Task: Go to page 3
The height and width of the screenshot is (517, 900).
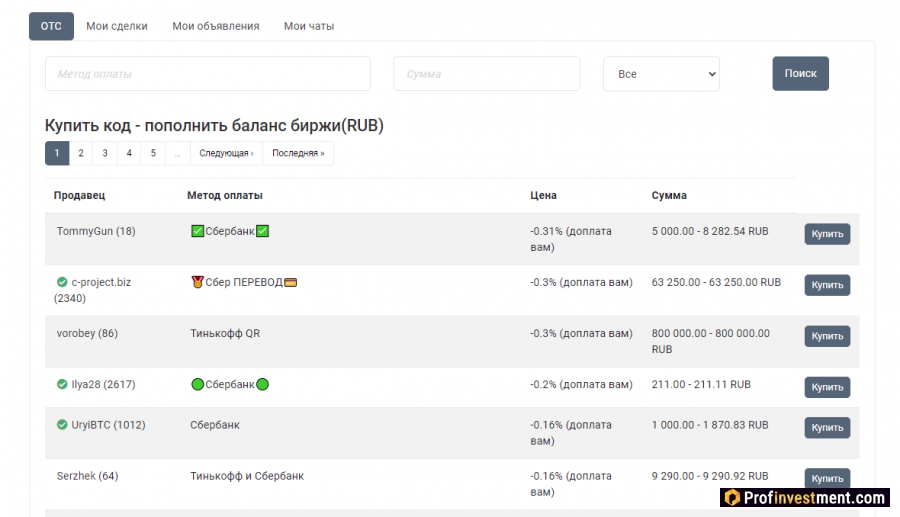Action: 105,153
